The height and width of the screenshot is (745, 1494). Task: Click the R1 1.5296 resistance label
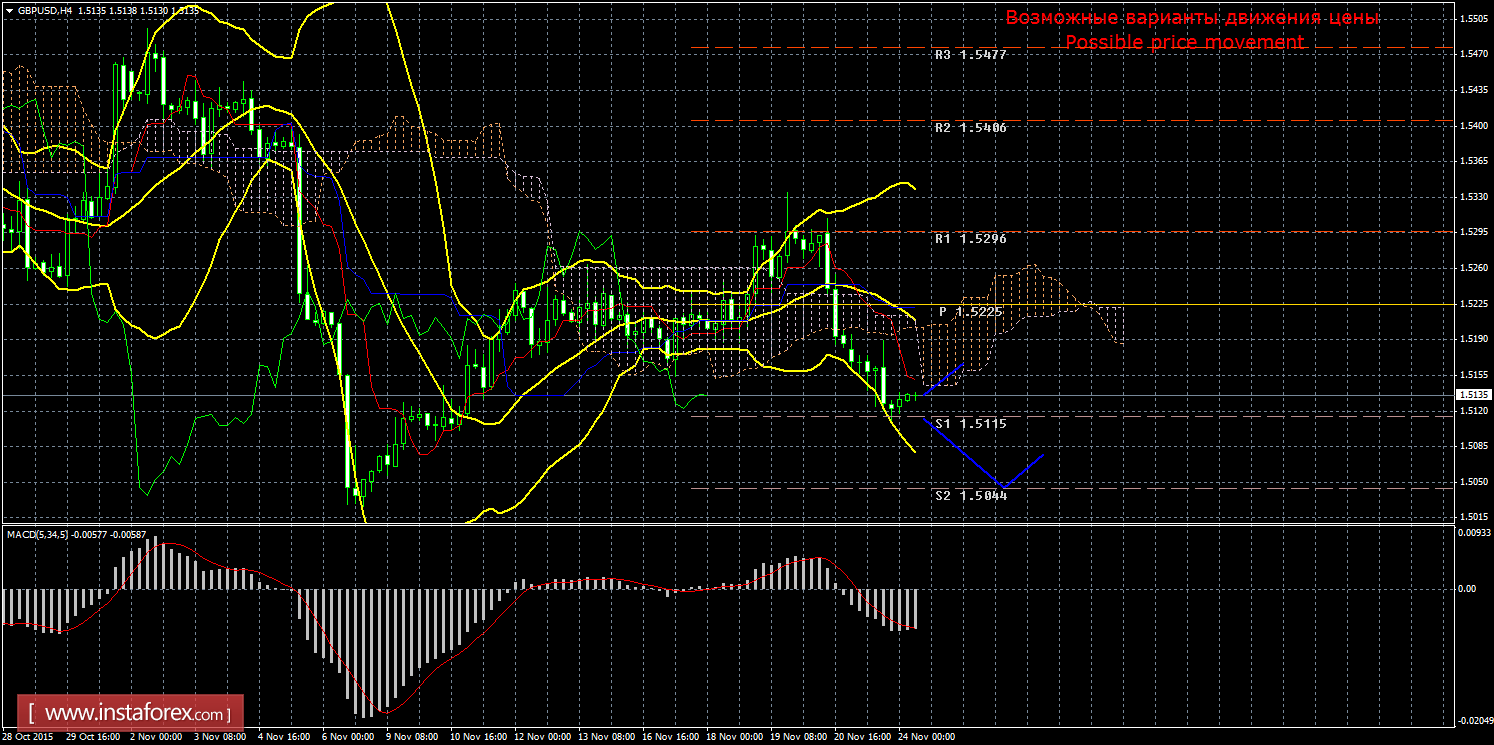coord(970,239)
